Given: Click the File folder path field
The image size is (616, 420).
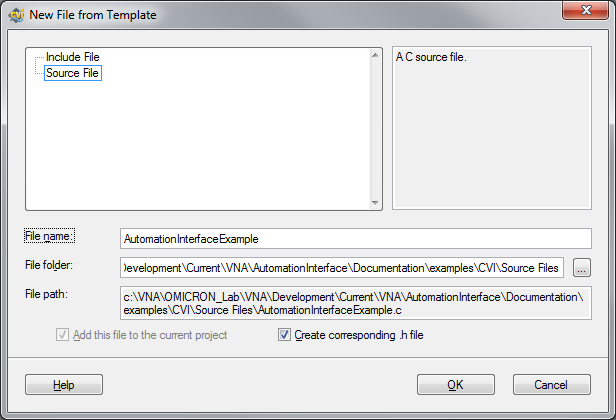Looking at the screenshot, I should (342, 268).
